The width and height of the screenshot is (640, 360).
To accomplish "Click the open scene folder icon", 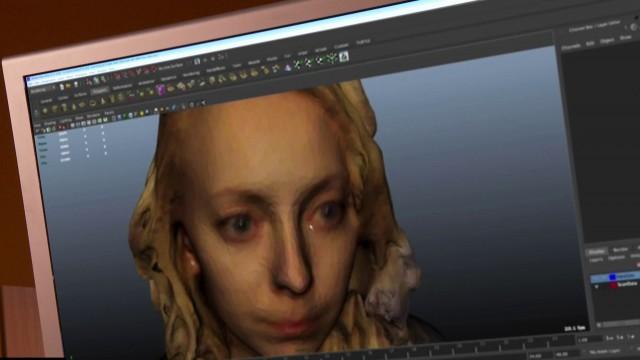I will tap(68, 85).
